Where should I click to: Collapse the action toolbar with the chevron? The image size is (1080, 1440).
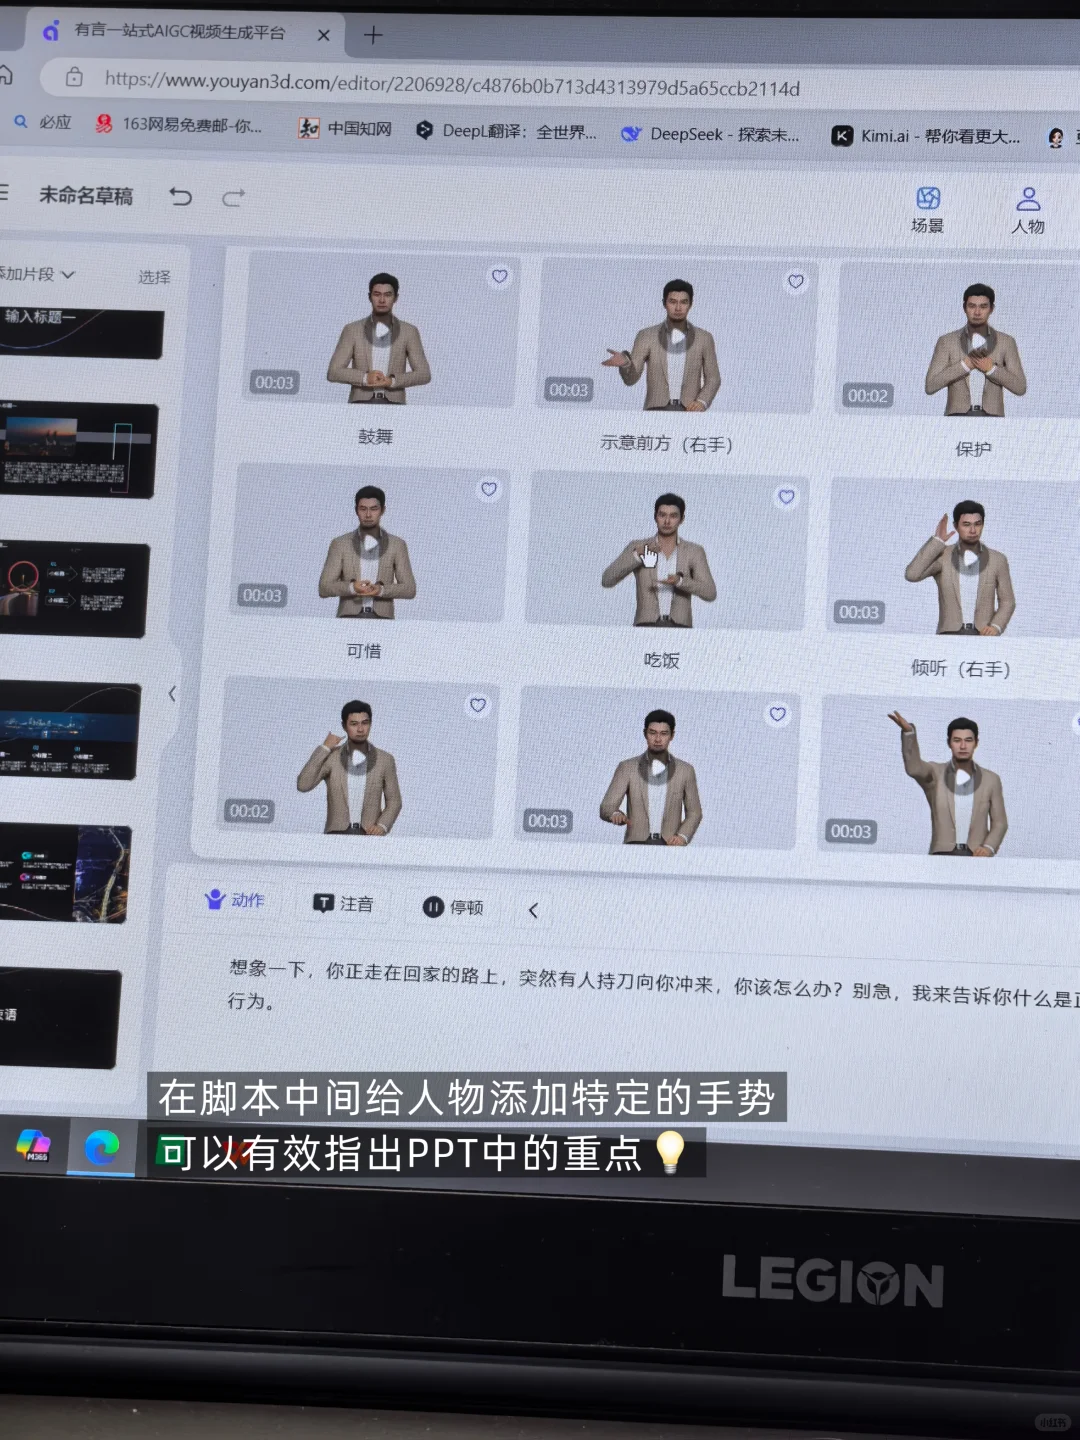click(533, 910)
